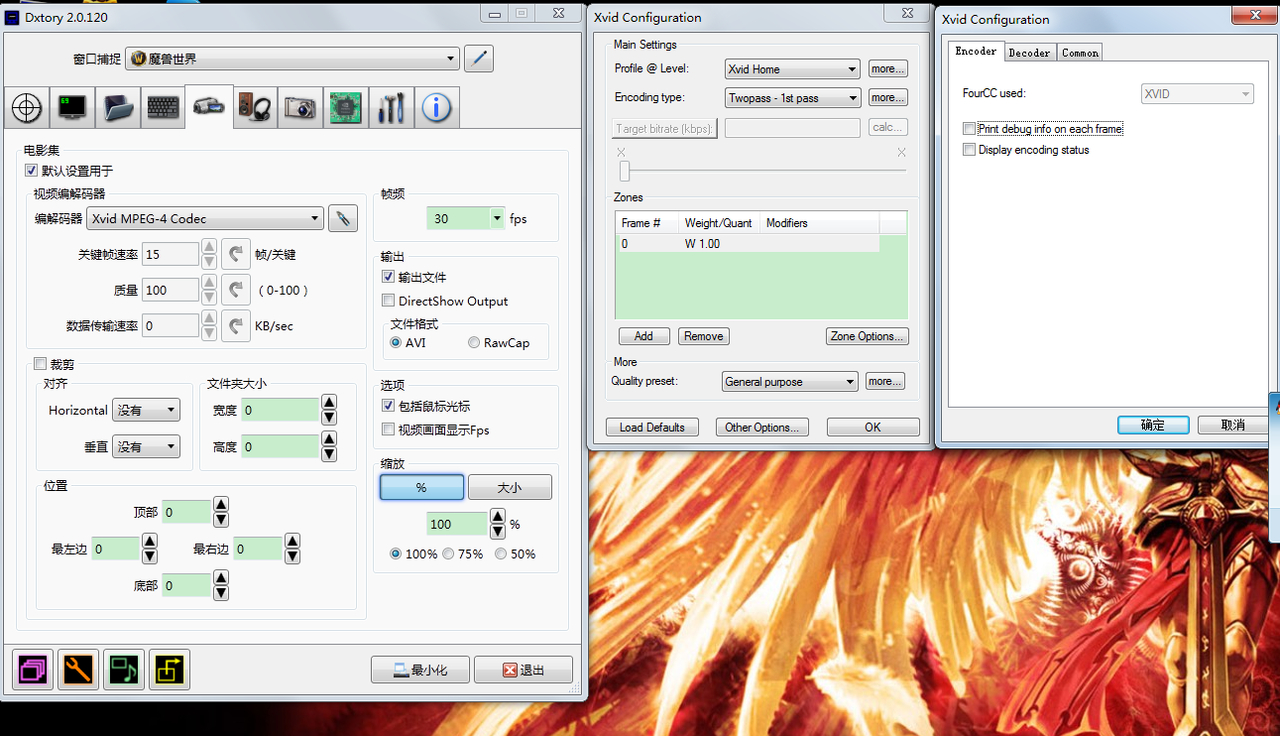
Task: Click the % scaling mode button
Action: point(421,487)
